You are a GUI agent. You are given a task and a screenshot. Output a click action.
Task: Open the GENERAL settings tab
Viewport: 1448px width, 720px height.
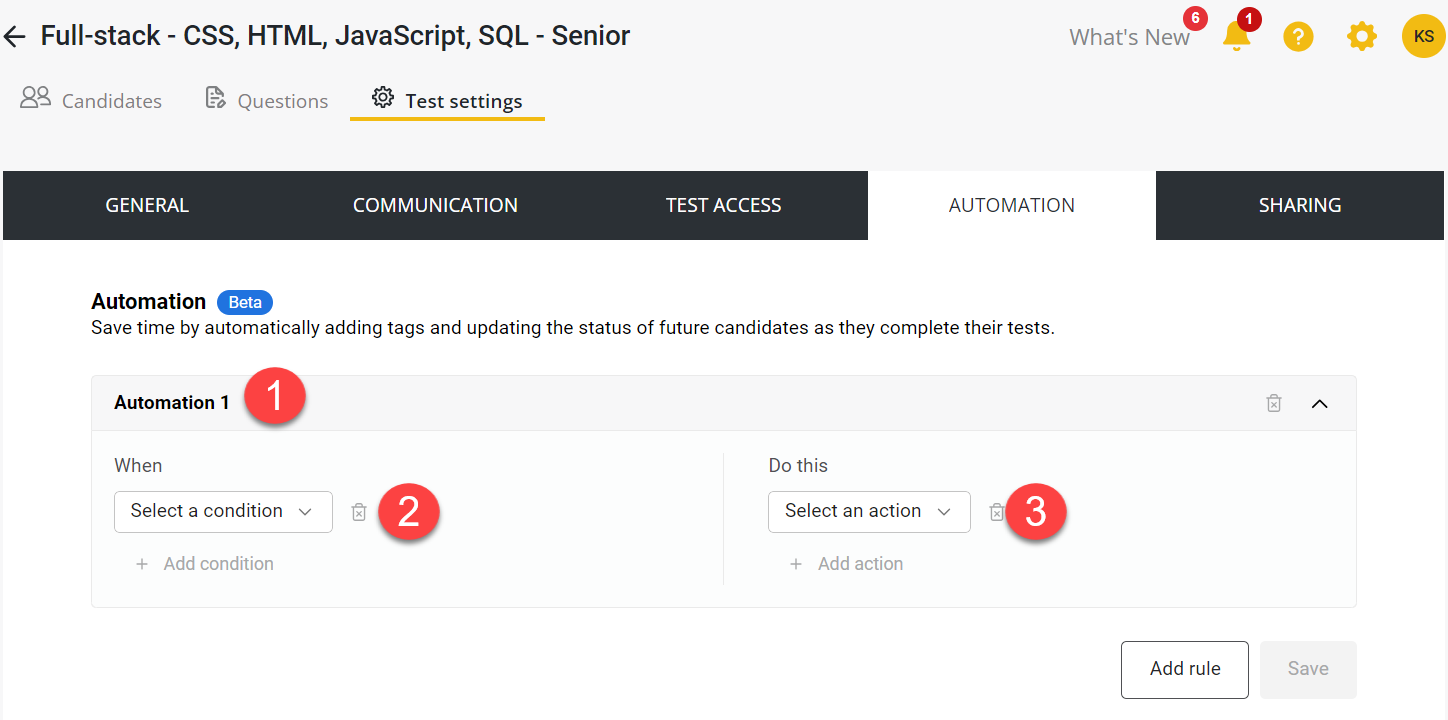[x=147, y=206]
